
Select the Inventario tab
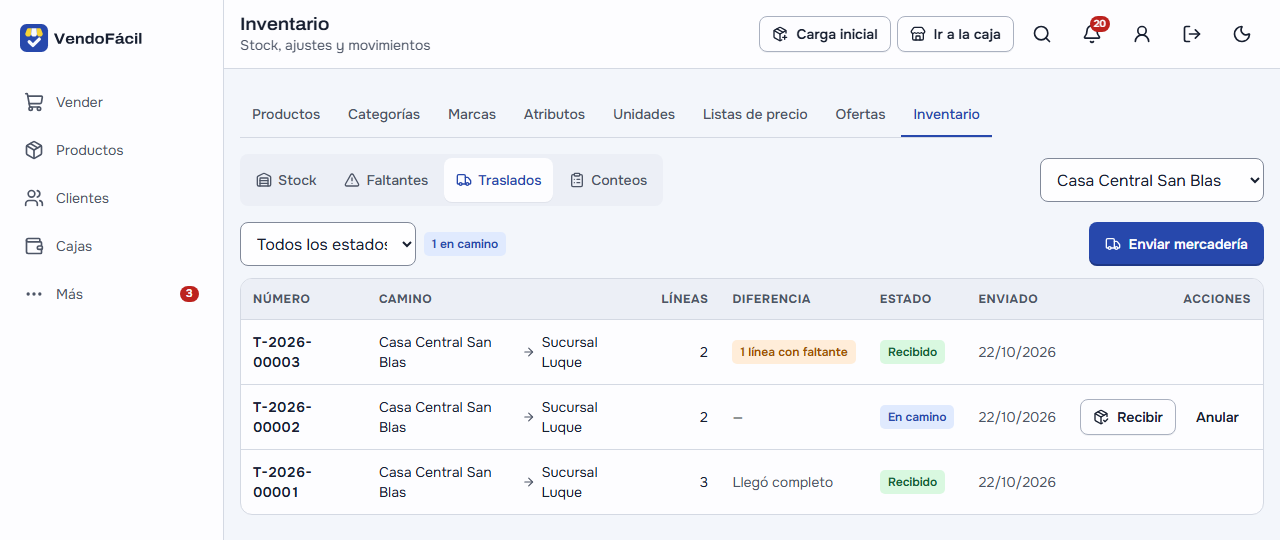click(x=946, y=114)
